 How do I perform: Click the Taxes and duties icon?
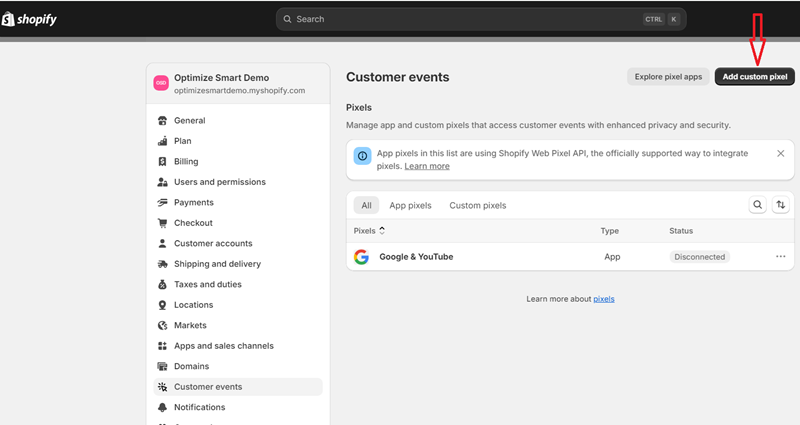[x=162, y=284]
